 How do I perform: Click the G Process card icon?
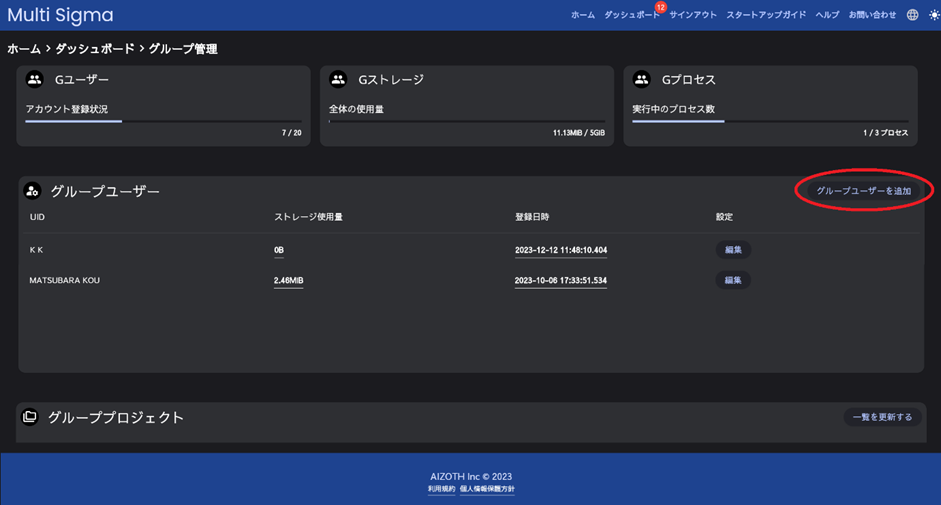[642, 80]
